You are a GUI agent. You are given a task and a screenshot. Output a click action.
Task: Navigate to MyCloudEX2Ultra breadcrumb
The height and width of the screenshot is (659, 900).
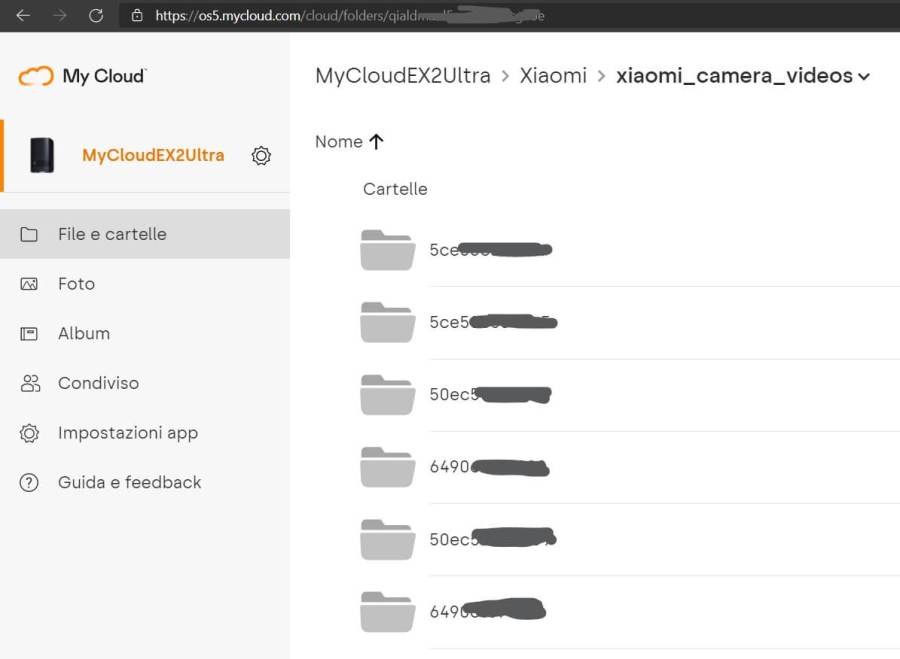pos(402,76)
